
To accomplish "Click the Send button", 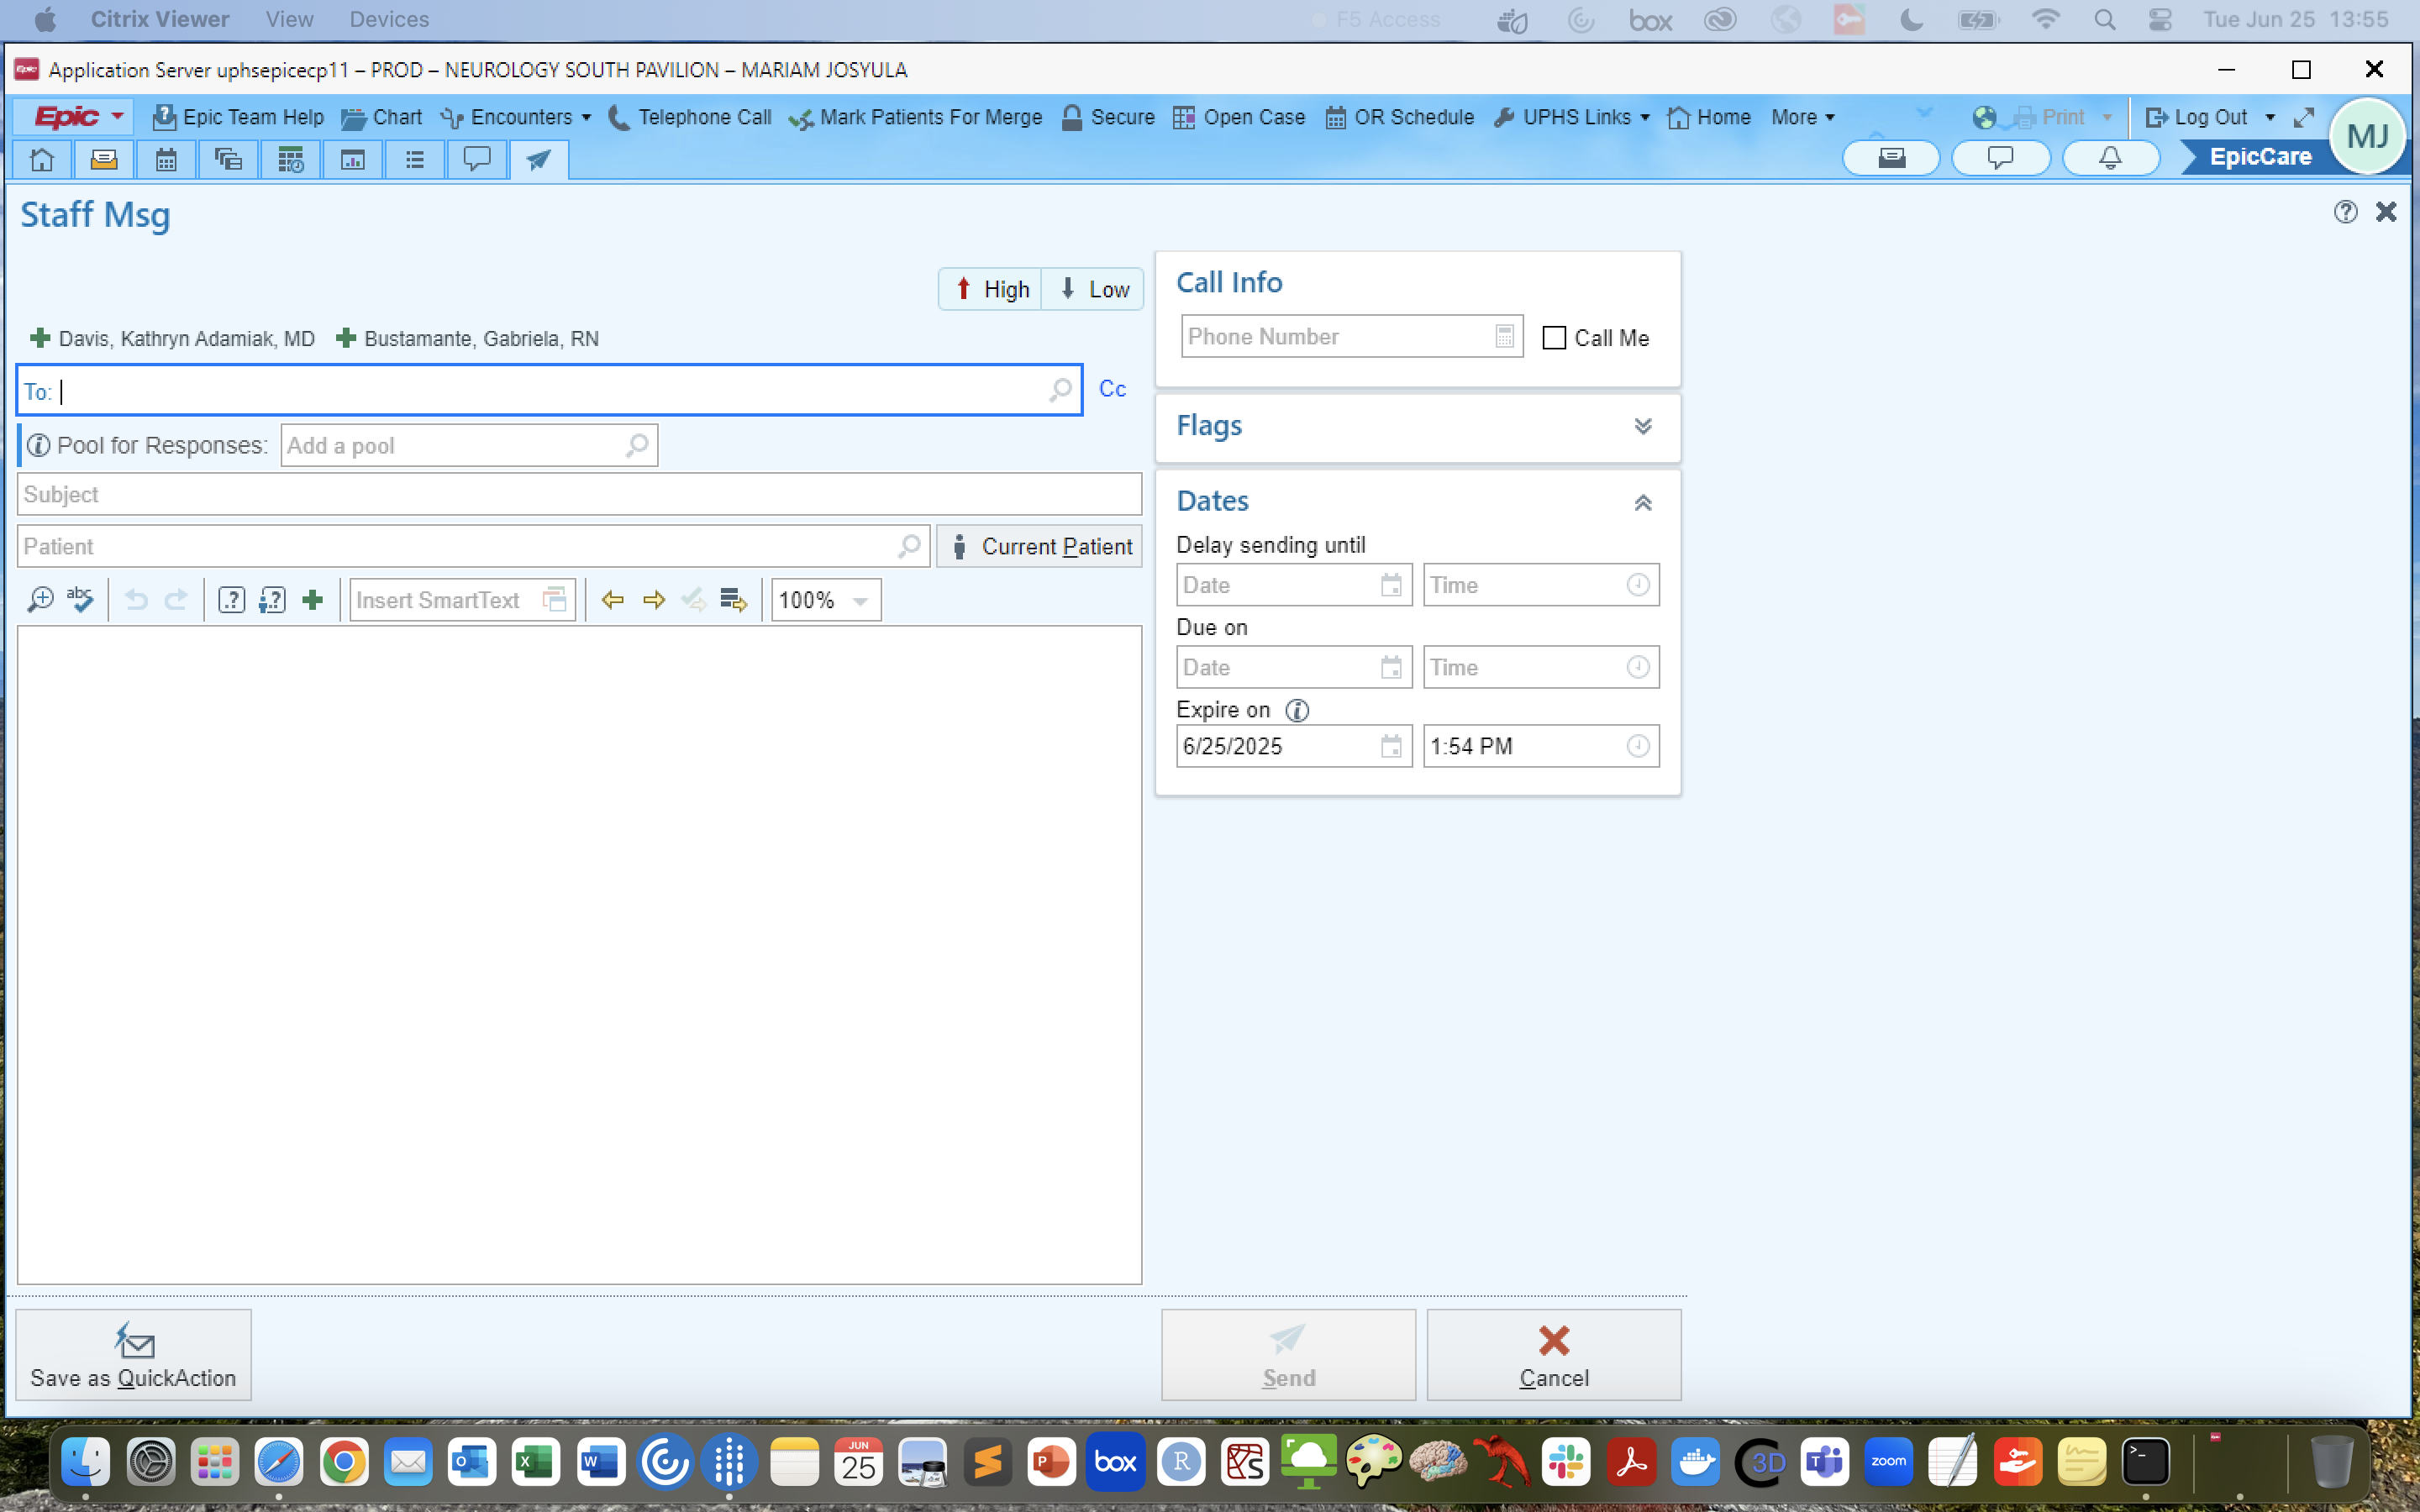I will [1288, 1354].
